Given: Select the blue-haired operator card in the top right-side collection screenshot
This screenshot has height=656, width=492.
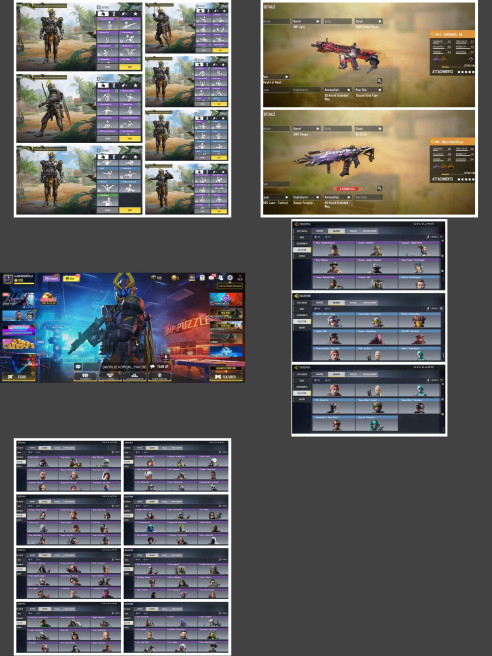Looking at the screenshot, I should click(x=420, y=266).
